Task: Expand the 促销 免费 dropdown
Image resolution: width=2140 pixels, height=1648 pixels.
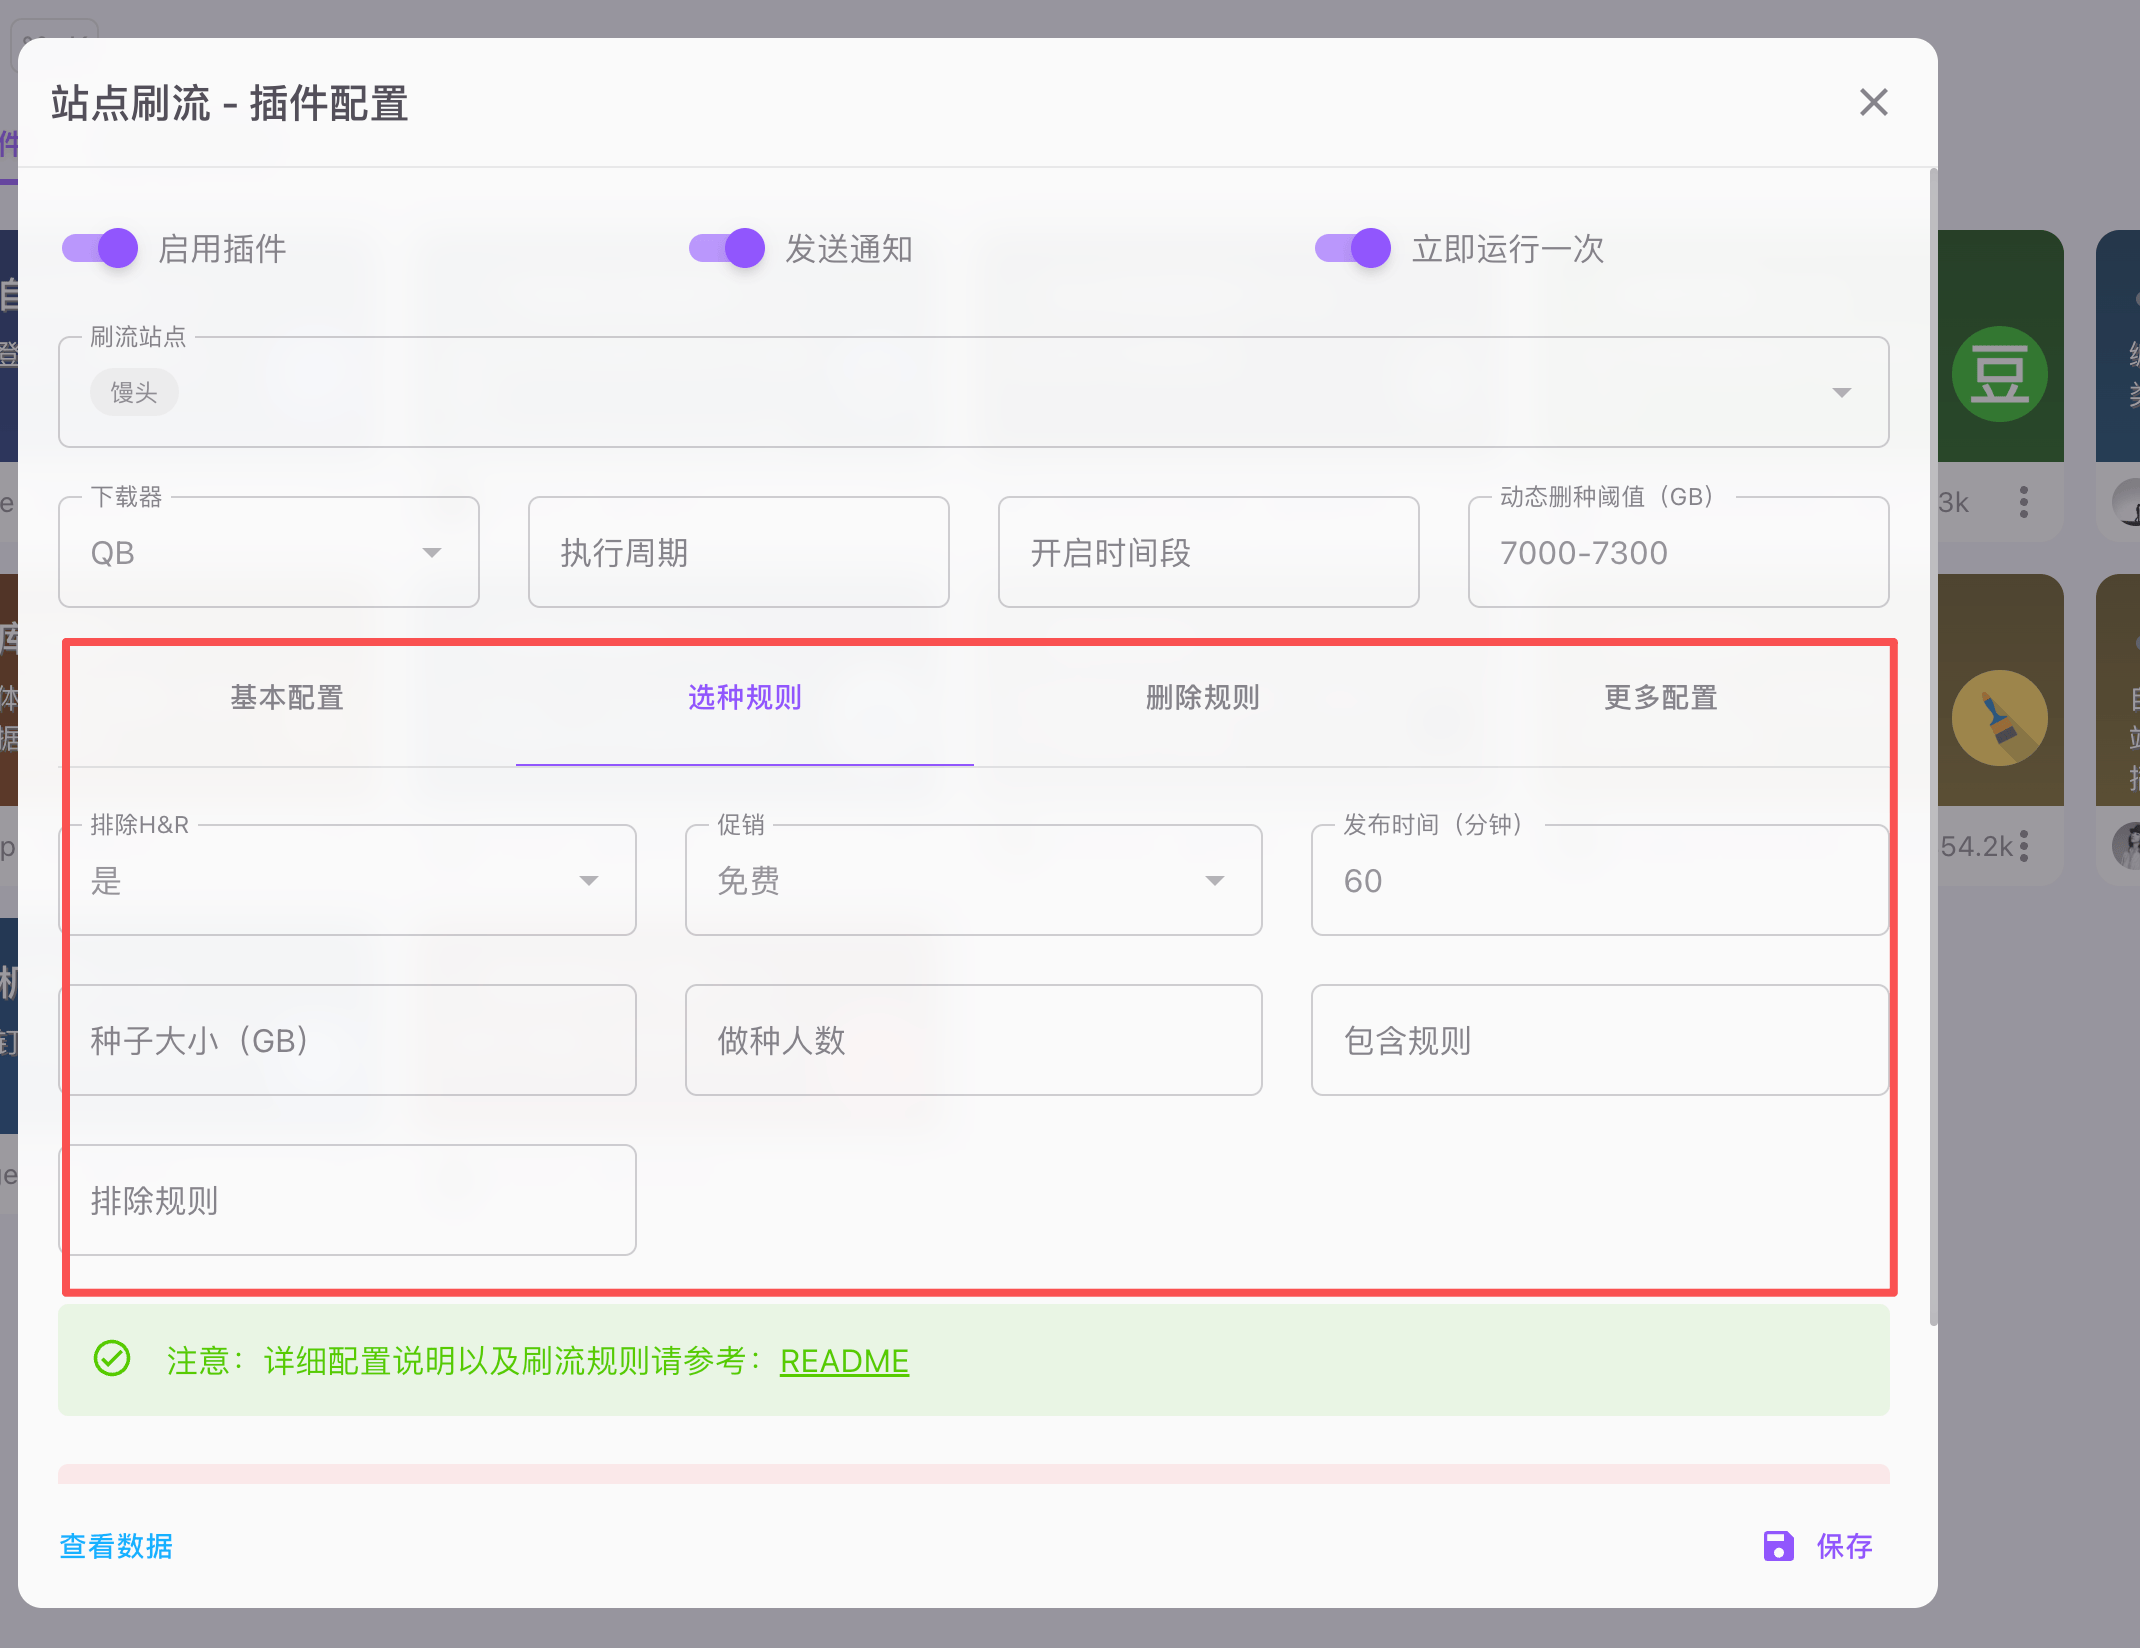Action: pos(1214,880)
